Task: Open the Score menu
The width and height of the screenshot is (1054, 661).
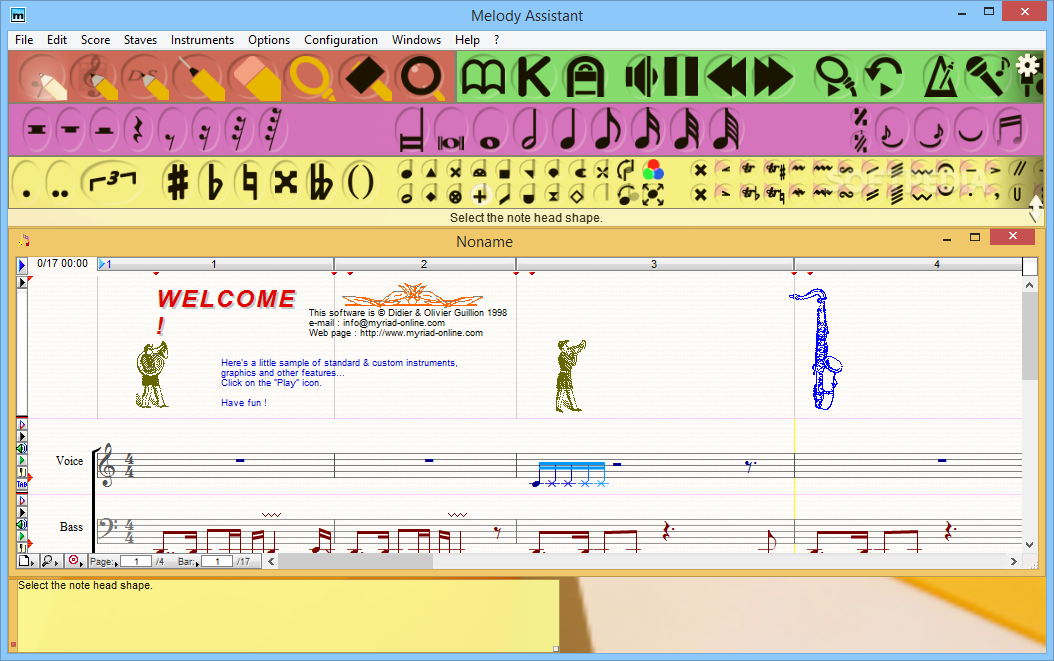Action: click(95, 40)
